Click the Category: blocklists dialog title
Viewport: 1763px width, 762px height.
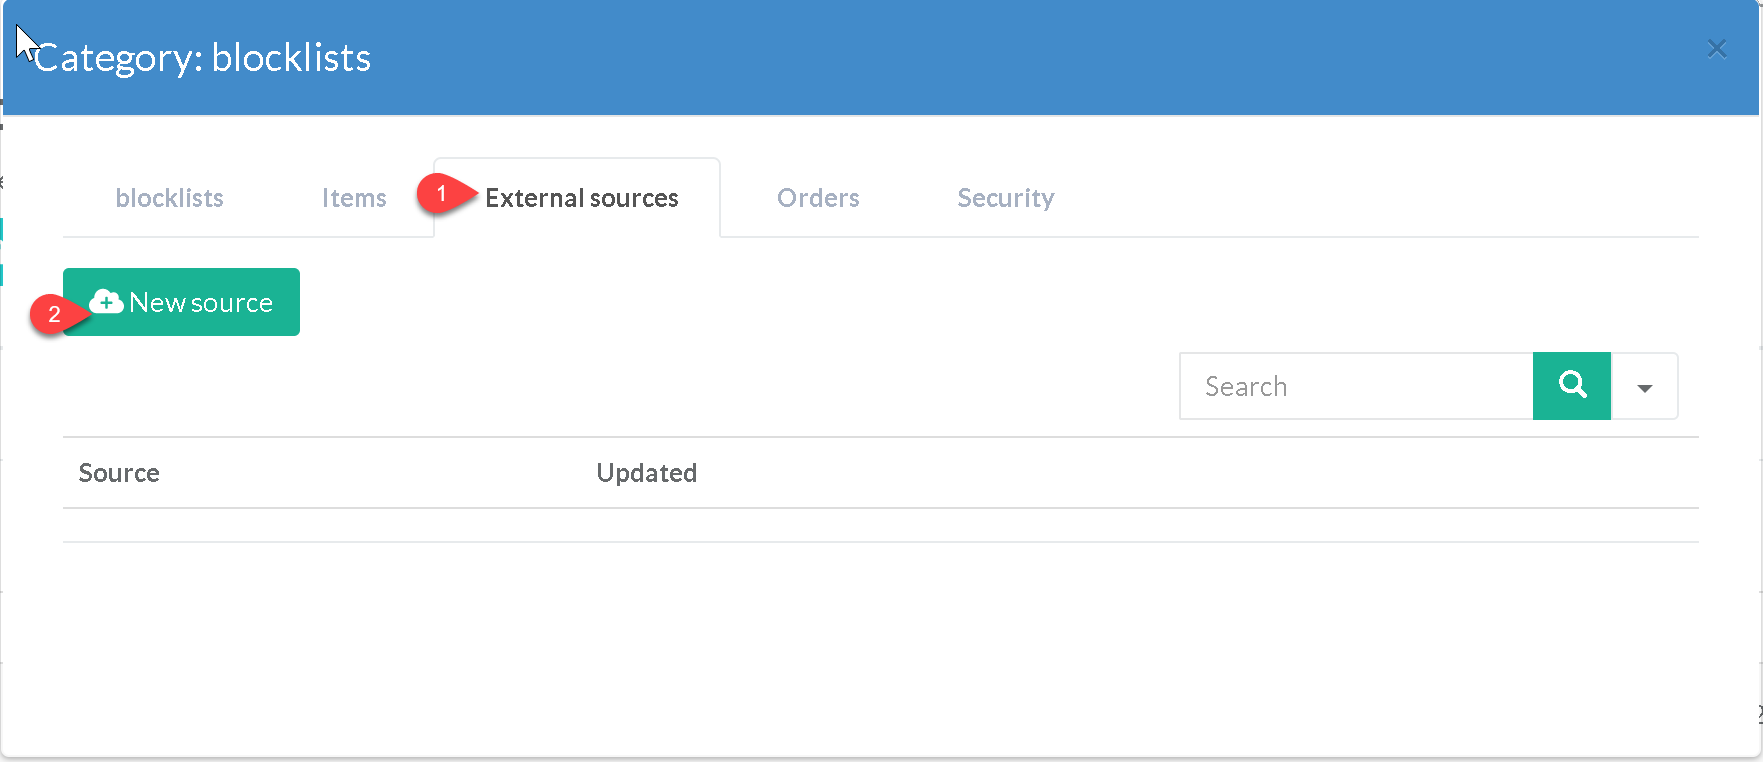203,58
